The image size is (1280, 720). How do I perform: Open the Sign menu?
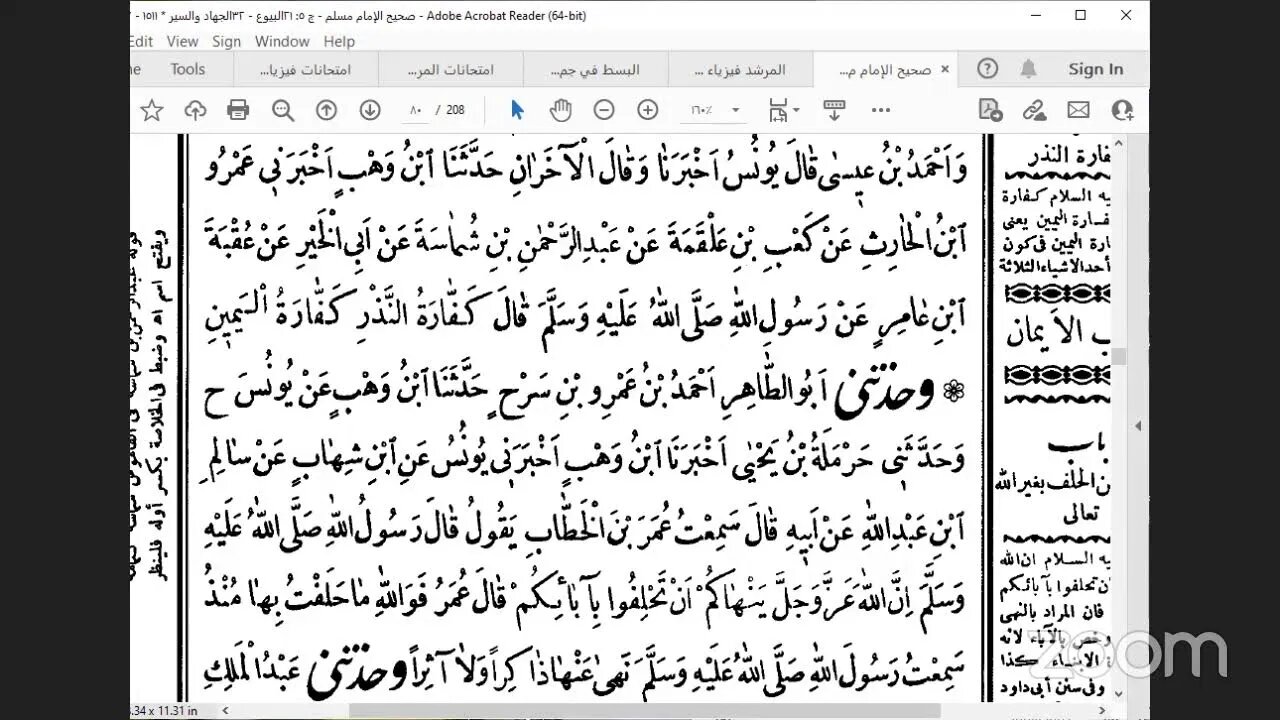coord(226,41)
